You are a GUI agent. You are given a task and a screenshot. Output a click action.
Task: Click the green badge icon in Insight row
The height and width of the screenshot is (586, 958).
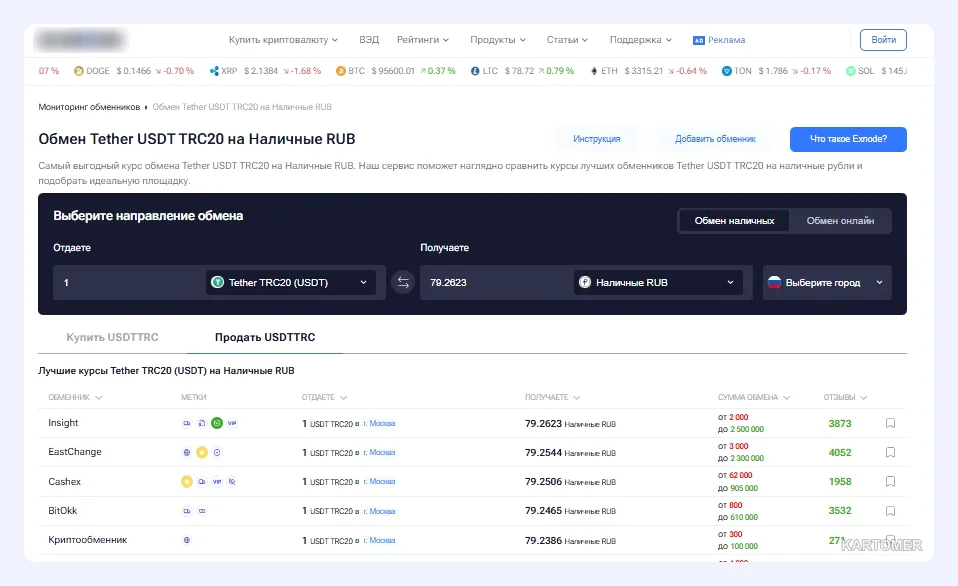point(217,423)
